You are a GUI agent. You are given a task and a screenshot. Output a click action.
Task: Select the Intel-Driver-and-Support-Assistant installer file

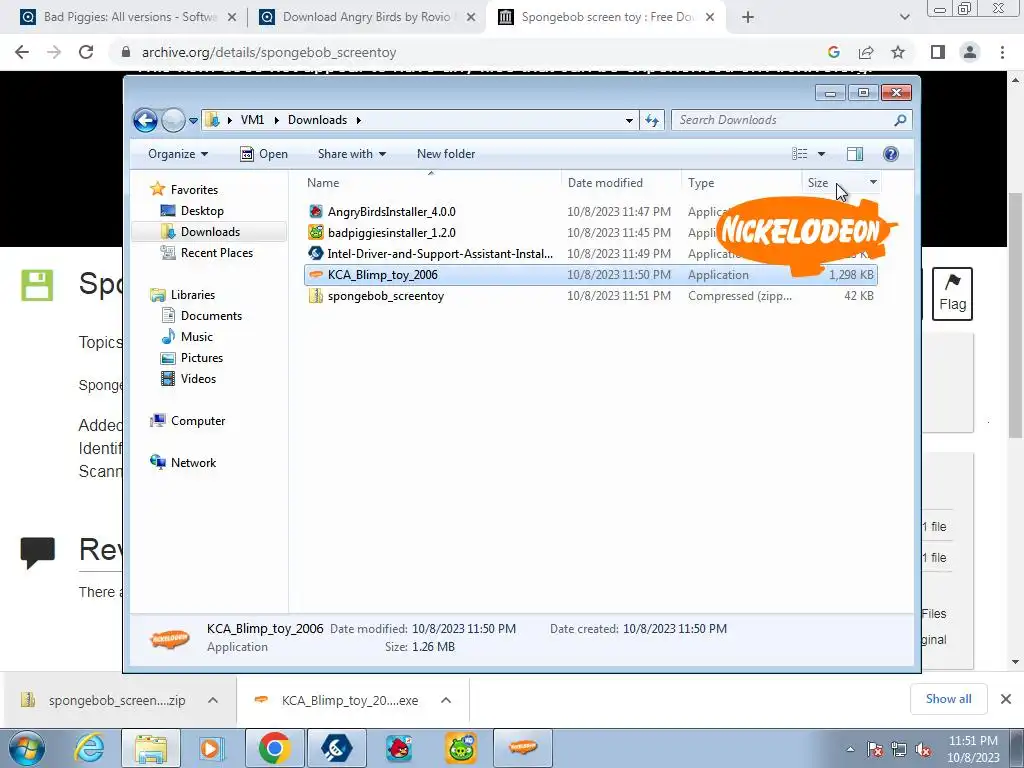pos(440,253)
